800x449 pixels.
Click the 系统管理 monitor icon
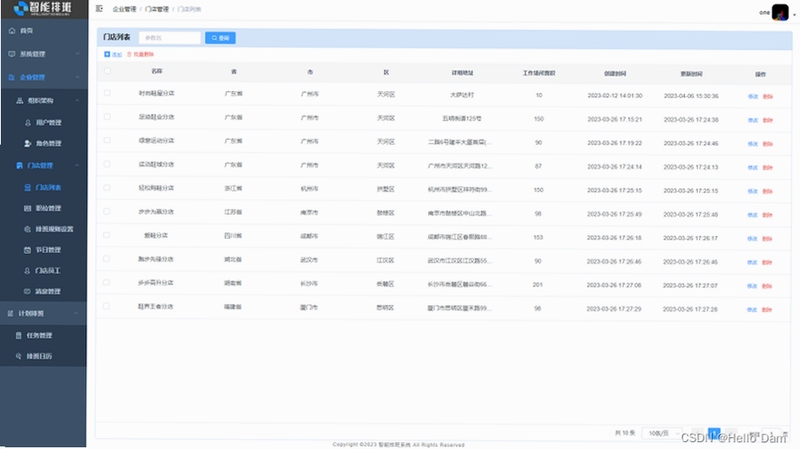pyautogui.click(x=12, y=54)
